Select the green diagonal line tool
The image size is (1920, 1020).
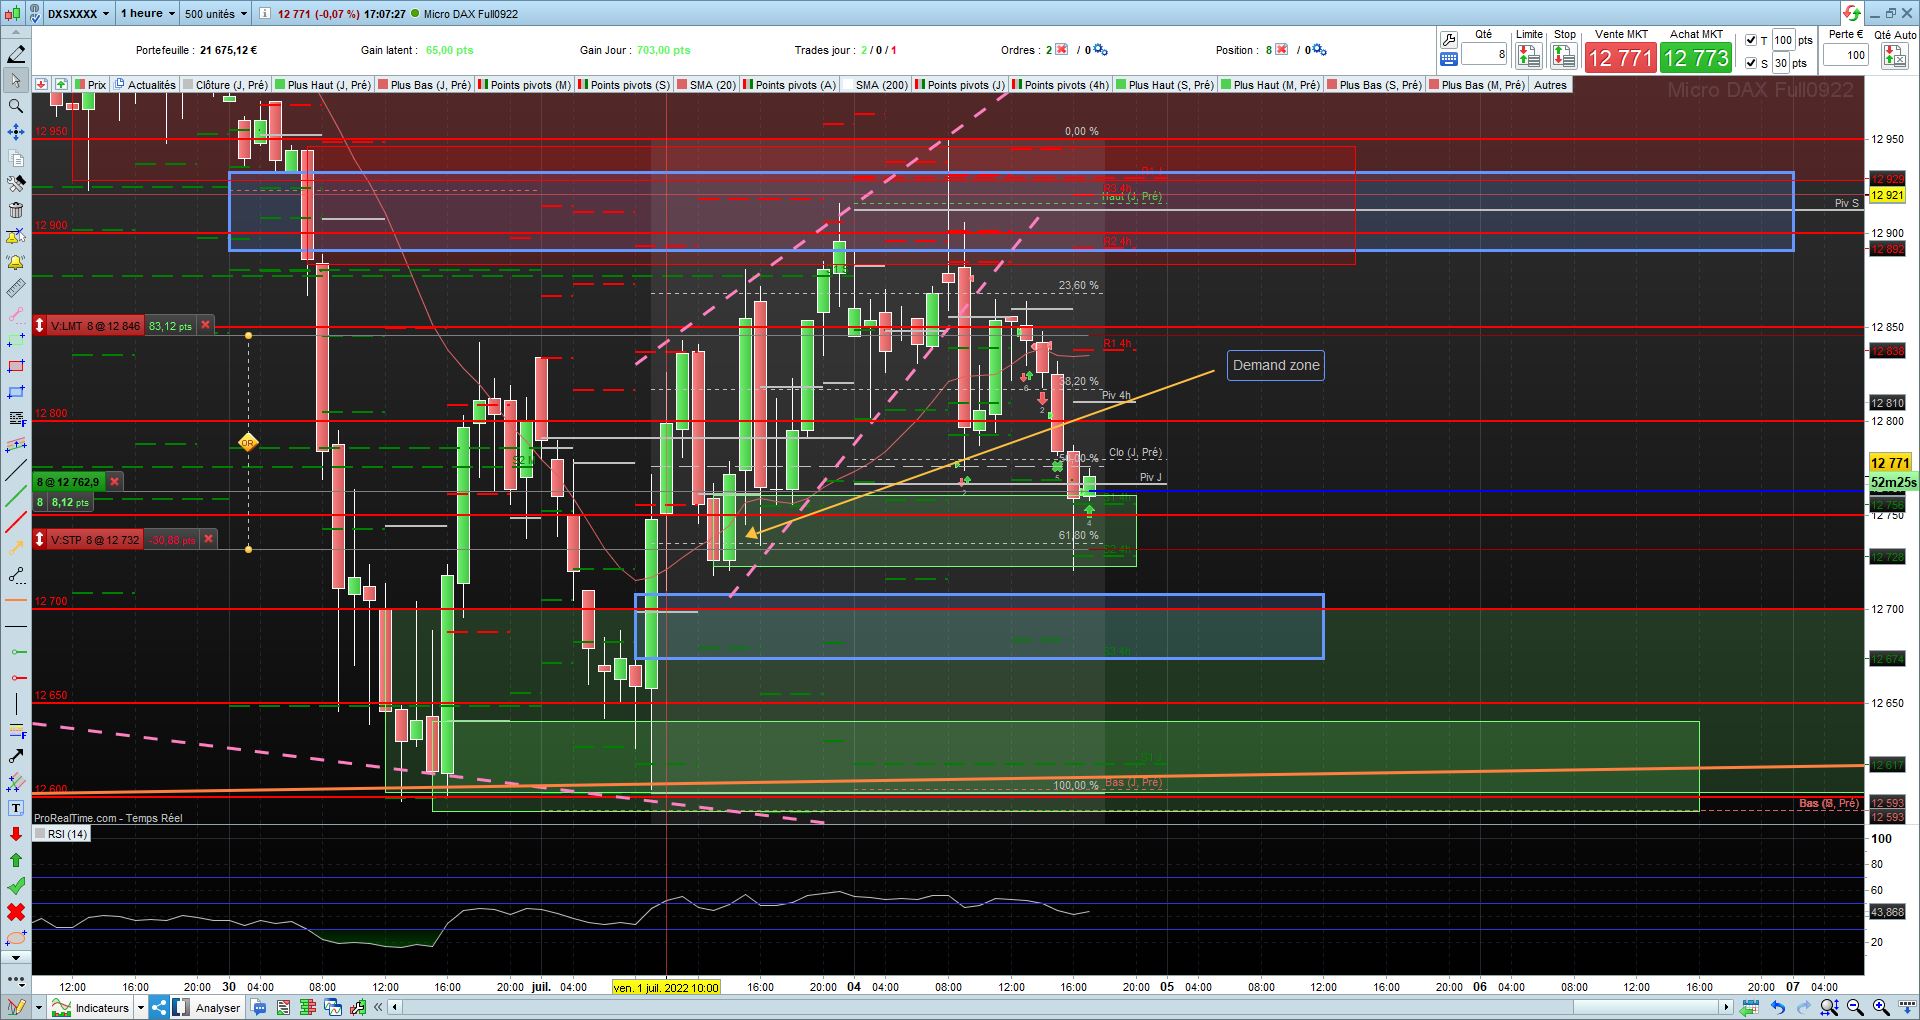pos(16,496)
